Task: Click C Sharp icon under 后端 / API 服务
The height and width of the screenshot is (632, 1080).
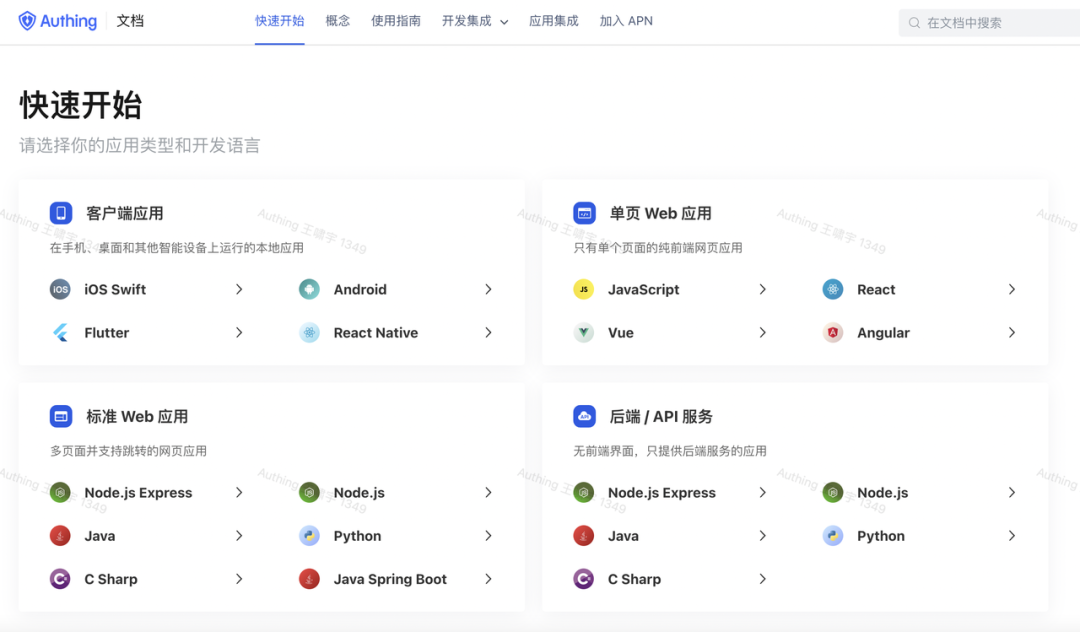Action: click(583, 579)
